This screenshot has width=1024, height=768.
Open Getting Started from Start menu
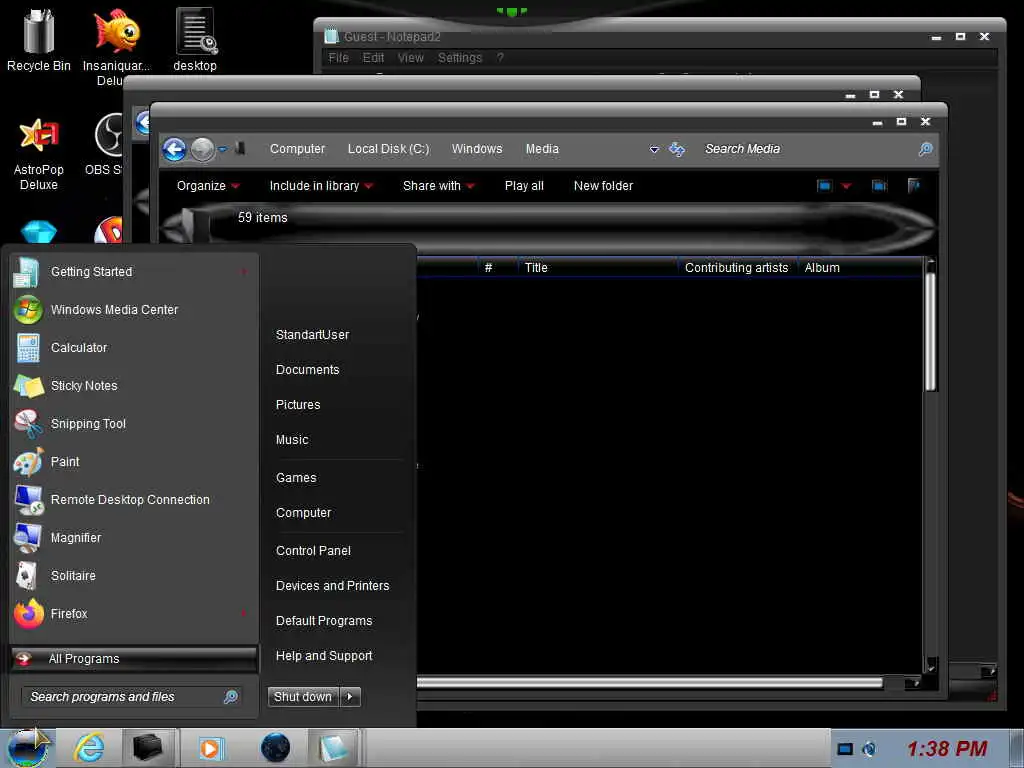(133, 272)
